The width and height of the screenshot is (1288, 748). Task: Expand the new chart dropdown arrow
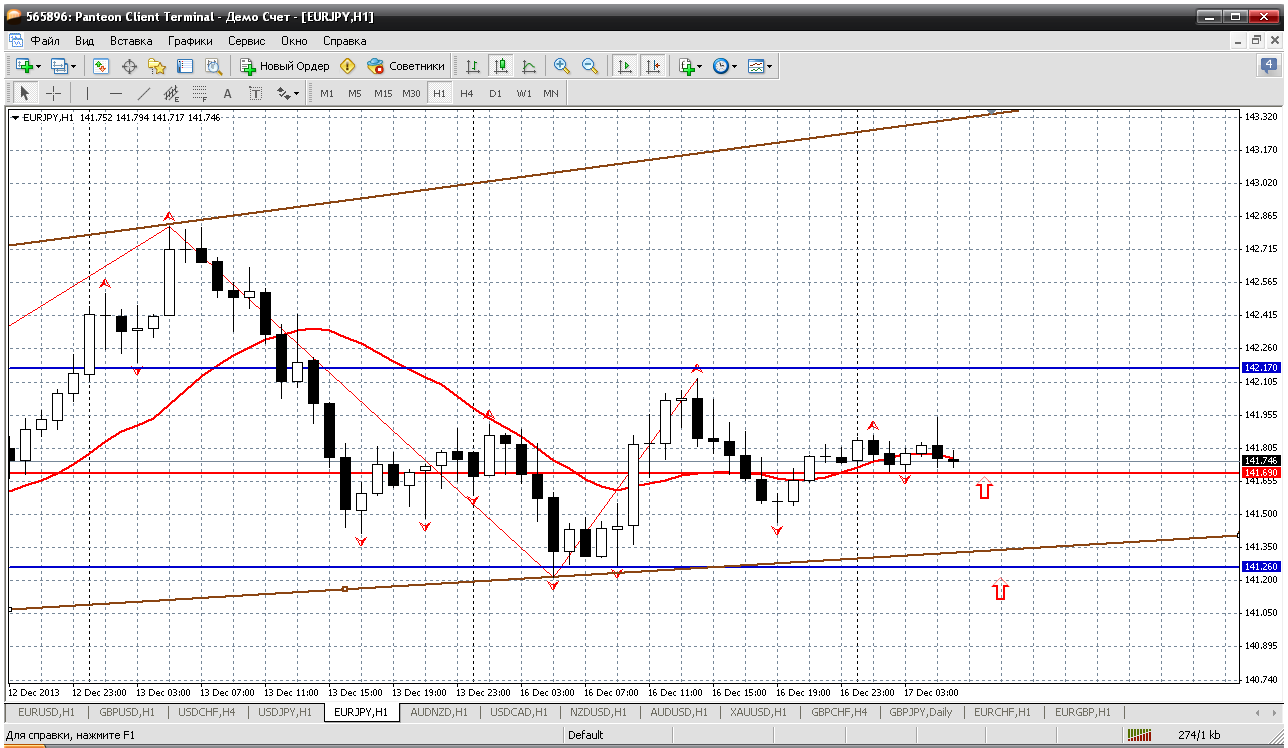pos(38,66)
